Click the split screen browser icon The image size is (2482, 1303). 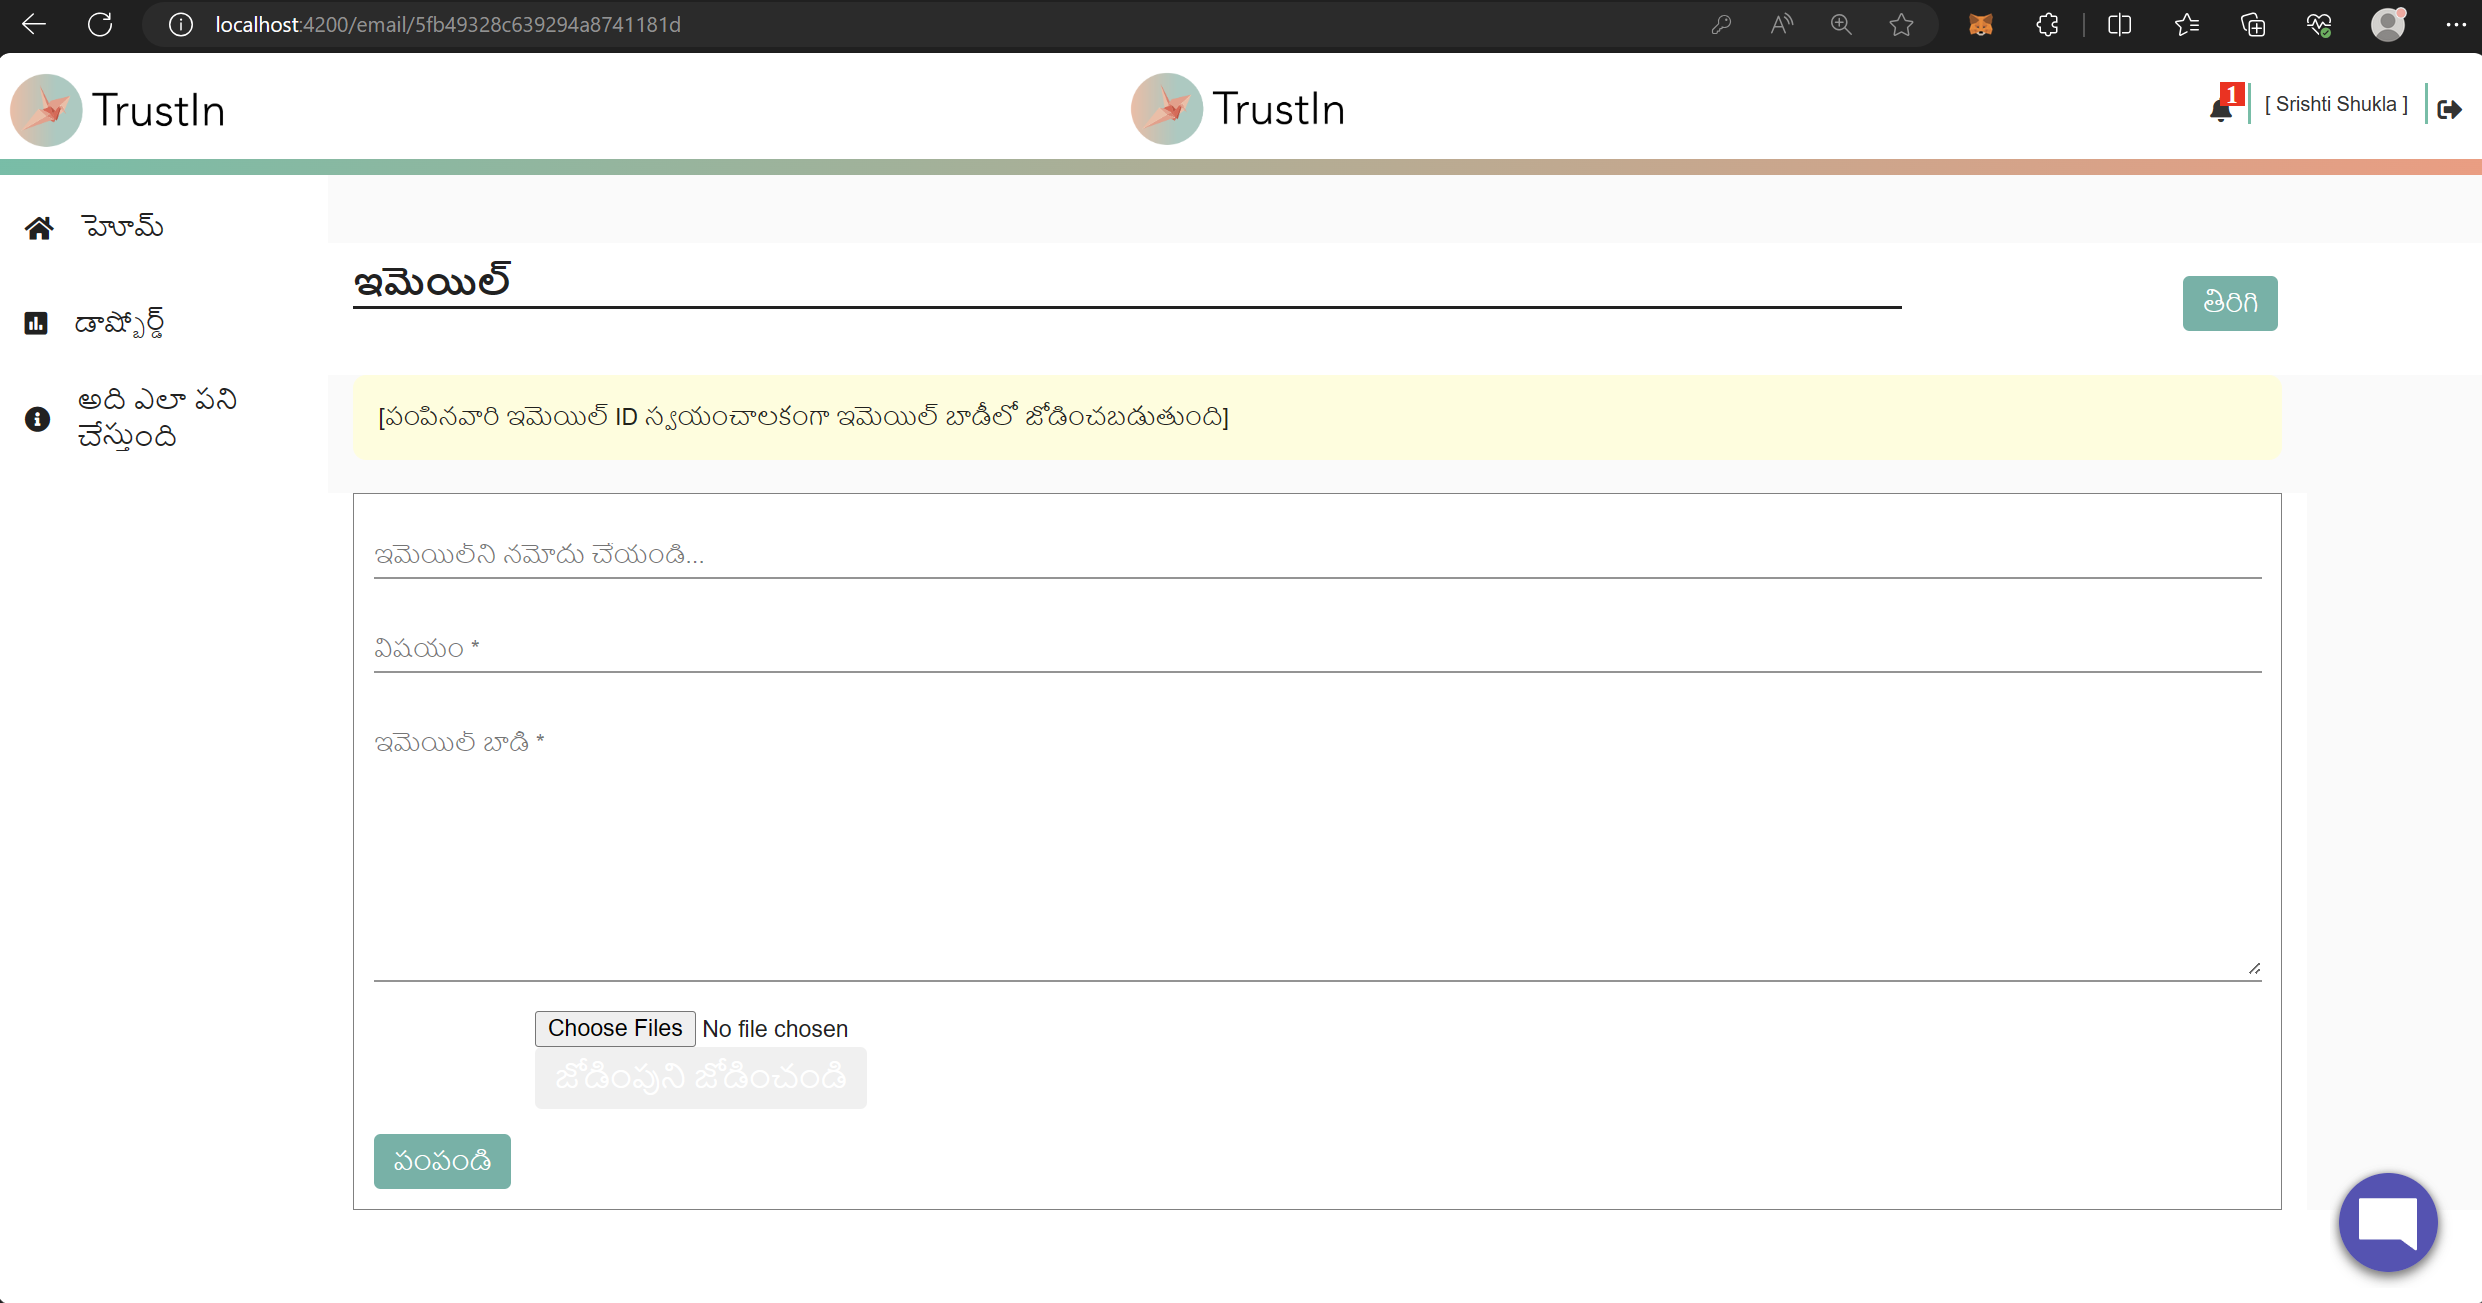click(x=2119, y=24)
